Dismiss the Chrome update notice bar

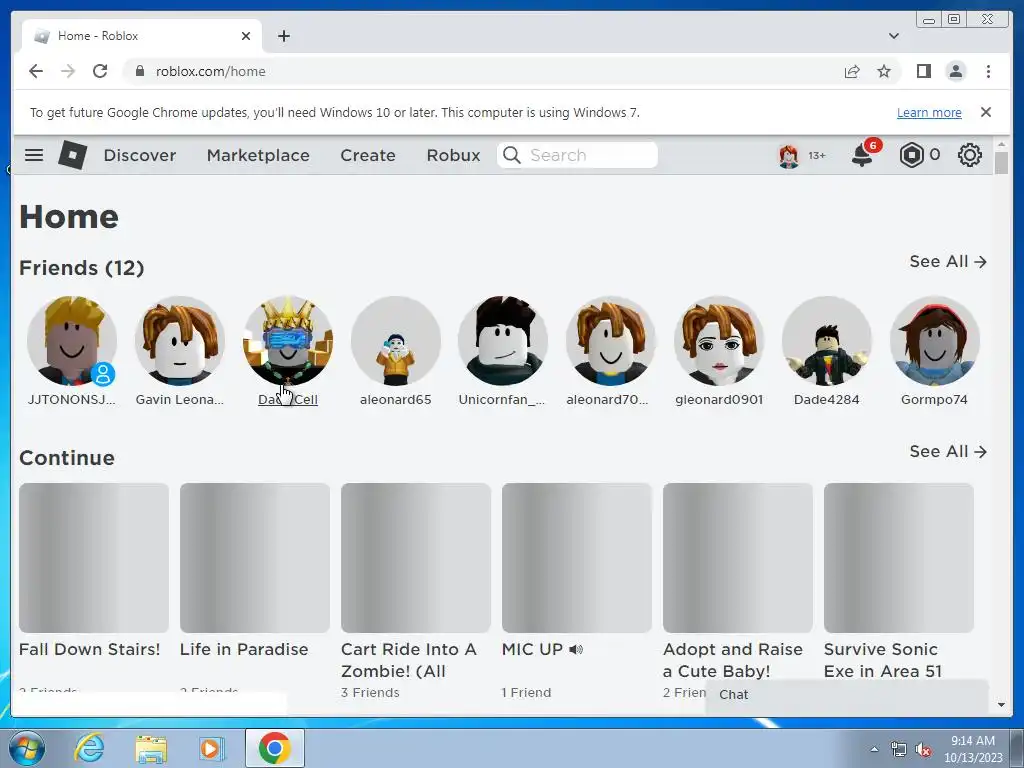tap(985, 112)
